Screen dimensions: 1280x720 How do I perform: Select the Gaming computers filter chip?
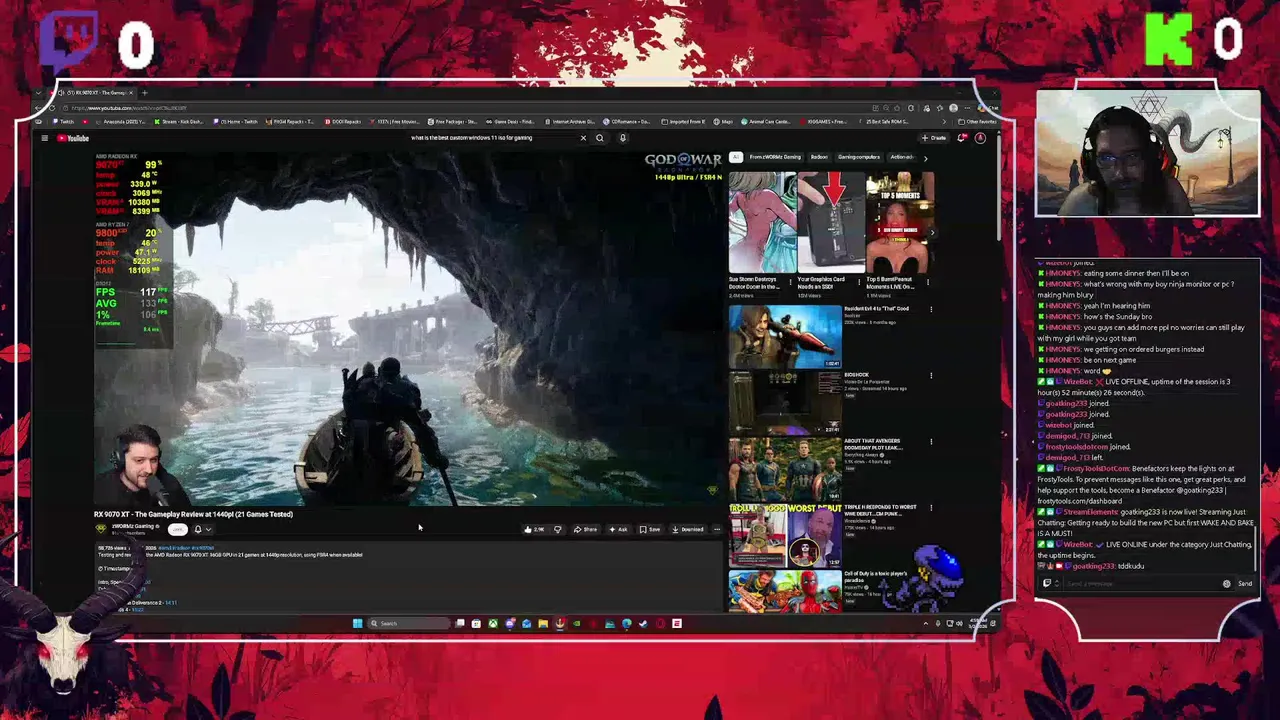(859, 157)
